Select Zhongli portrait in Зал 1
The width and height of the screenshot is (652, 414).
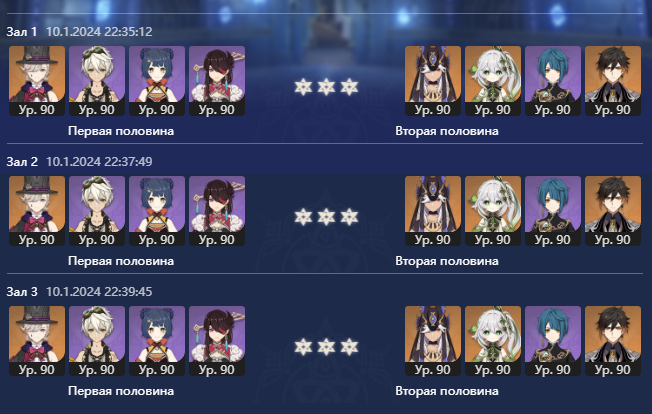613,81
